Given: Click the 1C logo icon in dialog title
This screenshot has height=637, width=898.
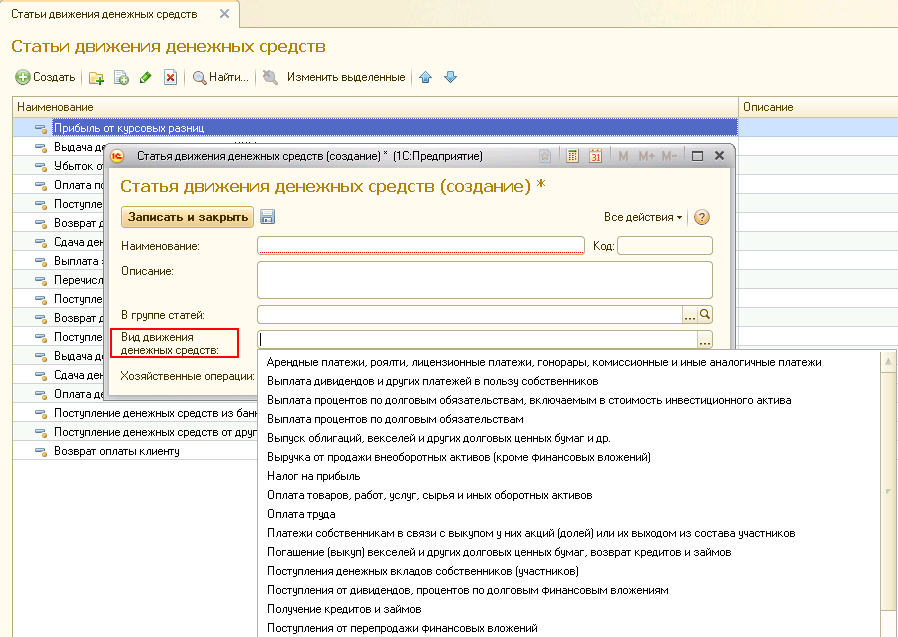Looking at the screenshot, I should (x=117, y=156).
